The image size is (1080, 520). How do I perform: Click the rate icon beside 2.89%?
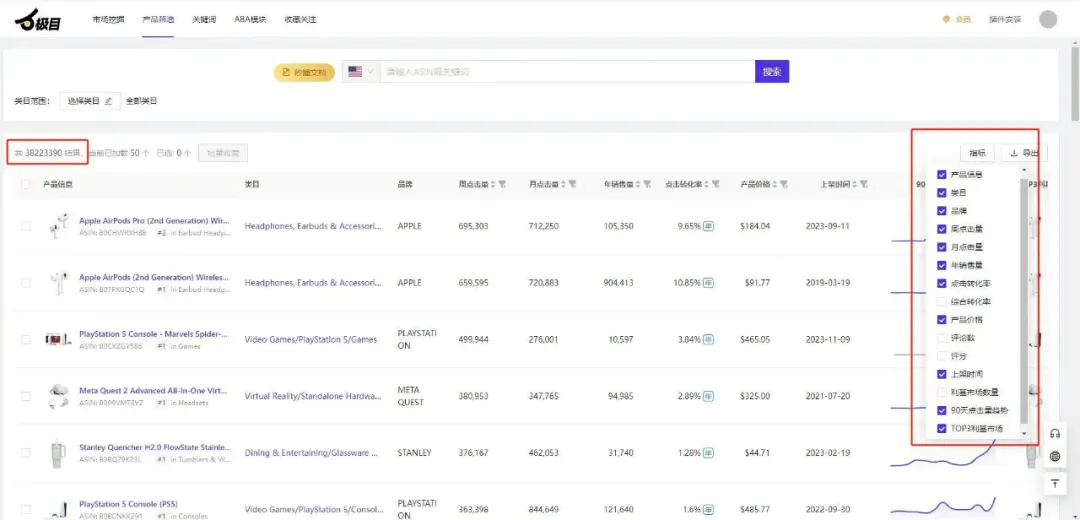(708, 396)
